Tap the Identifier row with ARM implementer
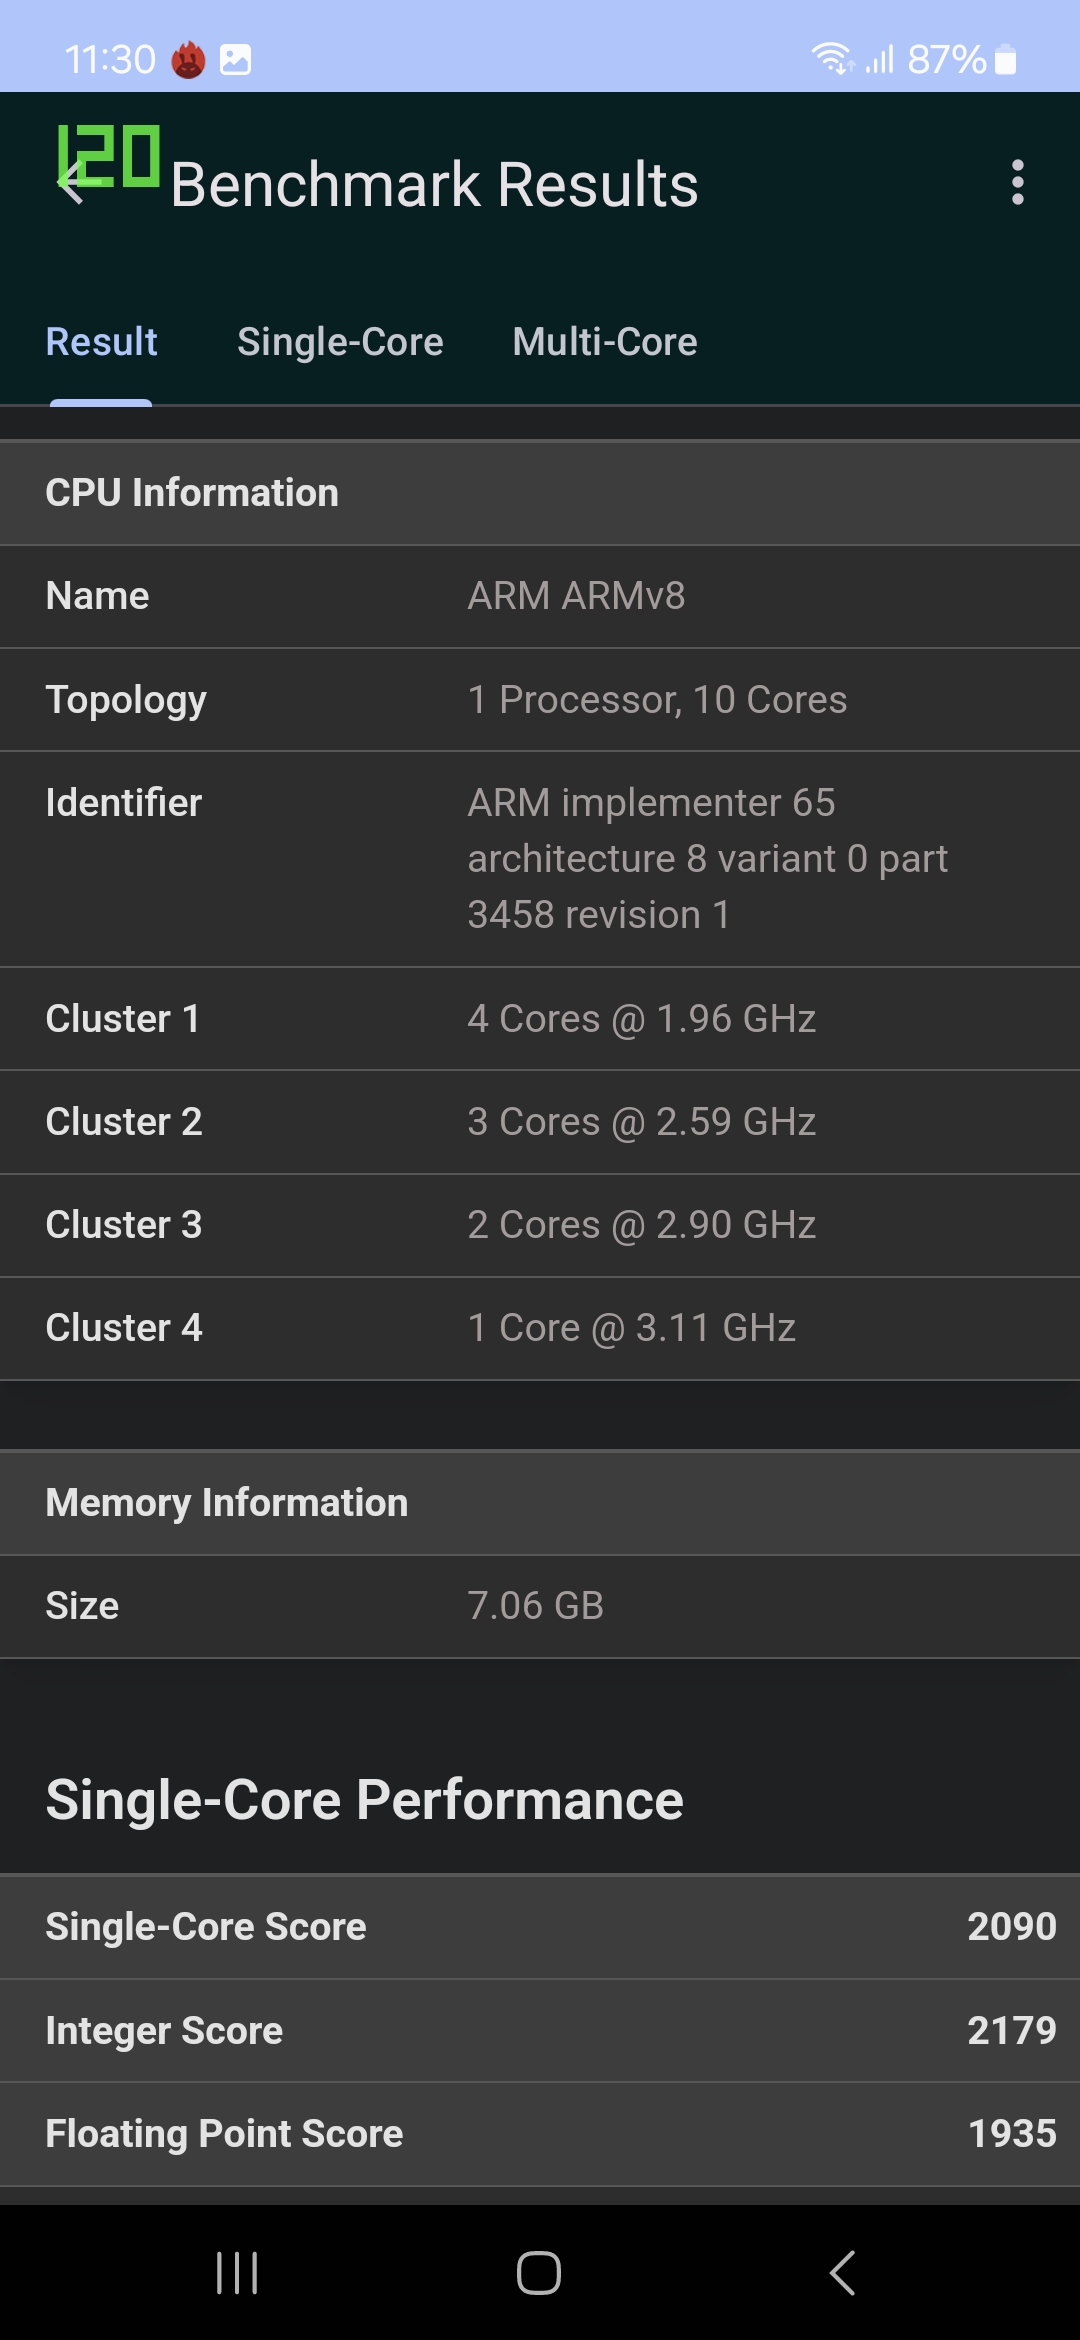This screenshot has width=1080, height=2340. click(x=540, y=859)
